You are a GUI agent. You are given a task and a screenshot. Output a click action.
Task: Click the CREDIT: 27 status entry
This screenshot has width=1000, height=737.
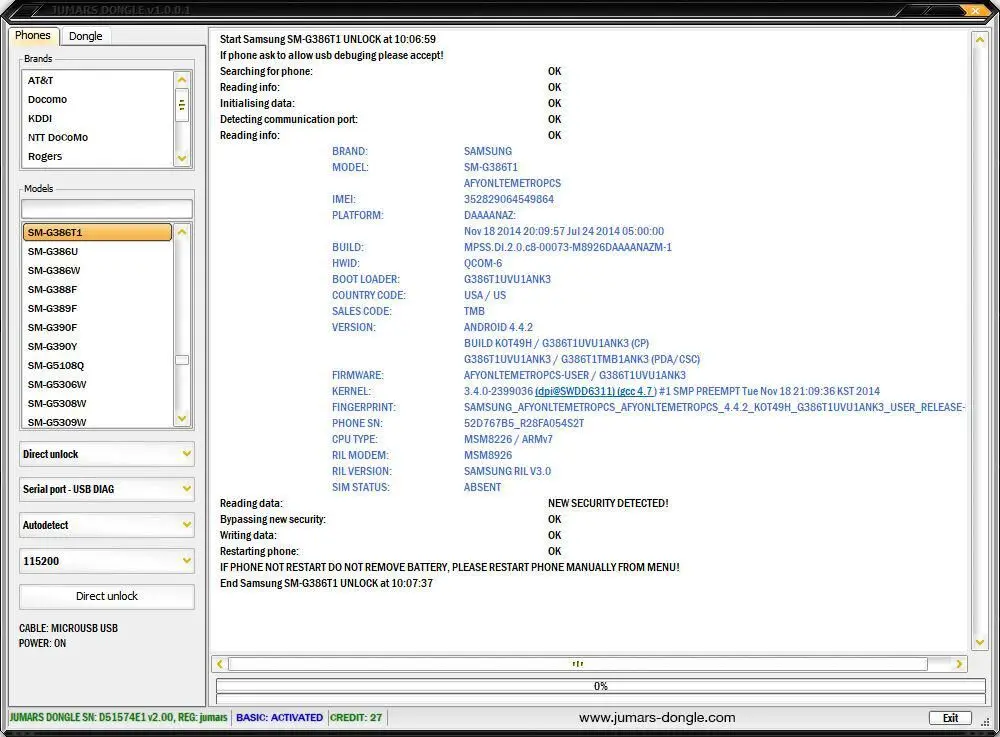coord(356,718)
